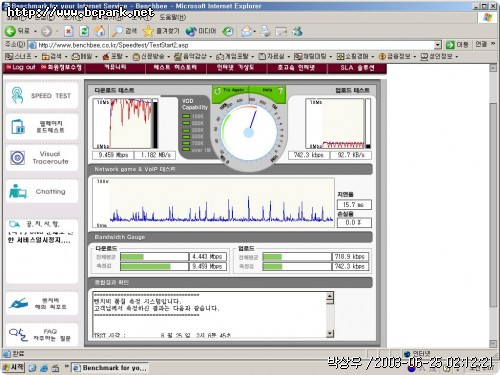Click the Log out link
The image size is (500, 375).
pyautogui.click(x=21, y=67)
